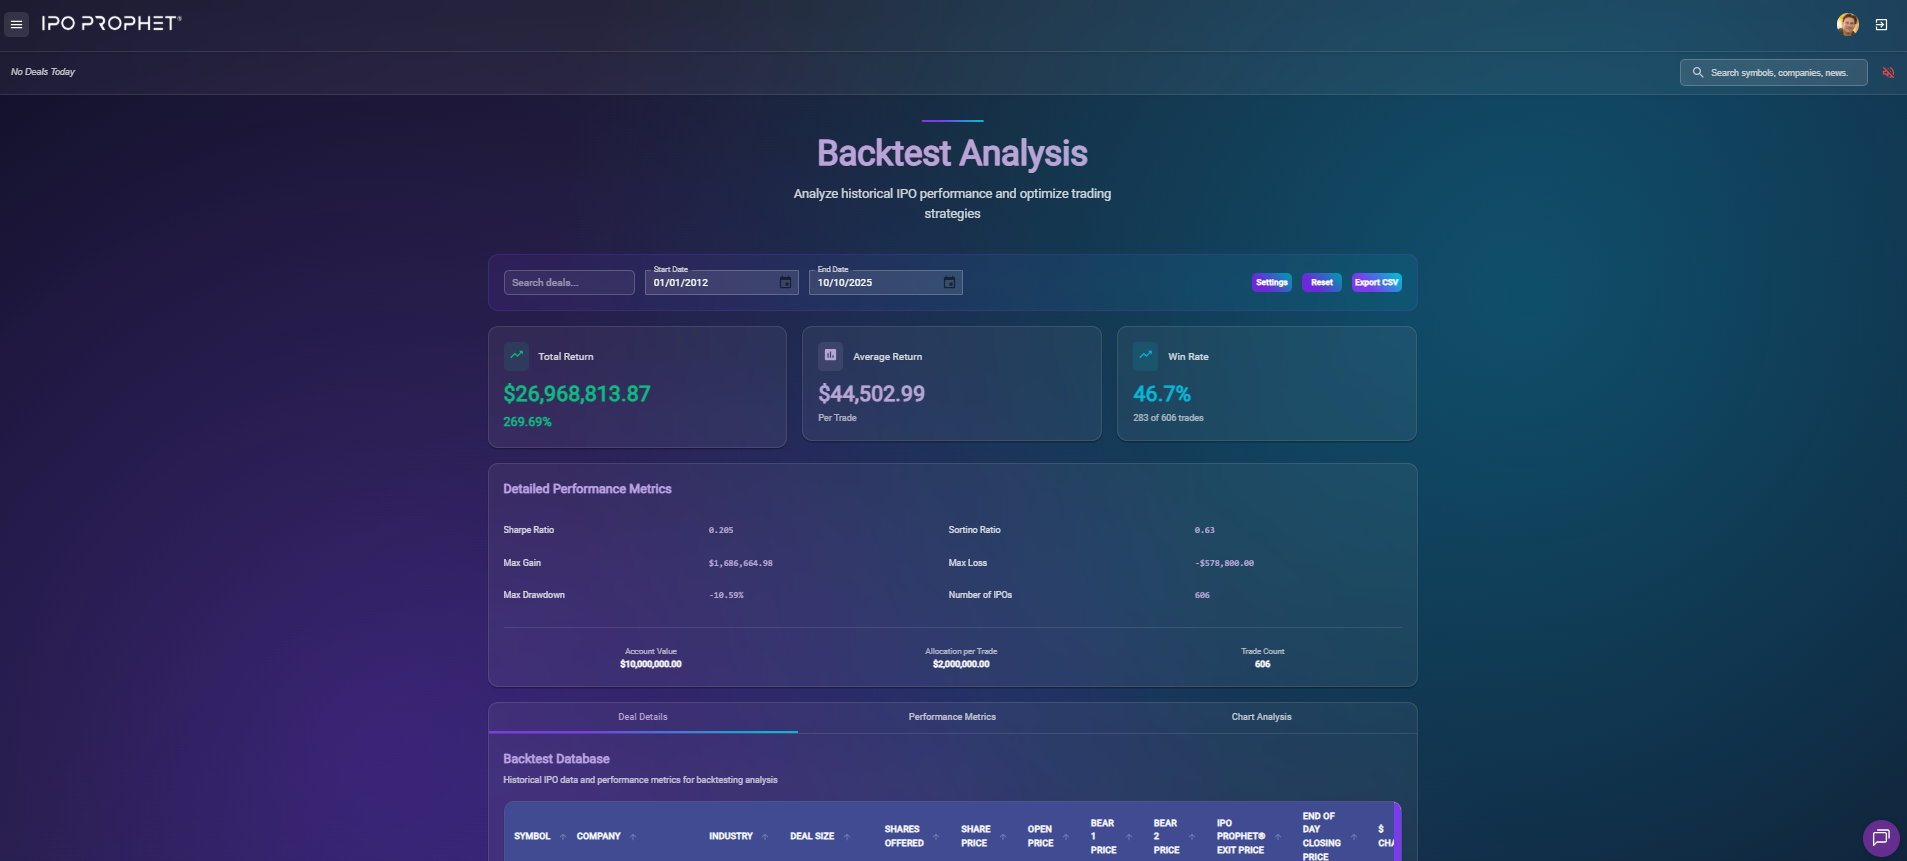Click the Average Return chart icon
This screenshot has height=861, width=1907.
tap(830, 356)
